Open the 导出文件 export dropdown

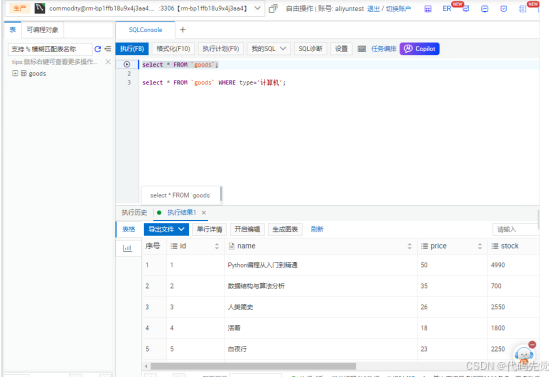pos(166,229)
